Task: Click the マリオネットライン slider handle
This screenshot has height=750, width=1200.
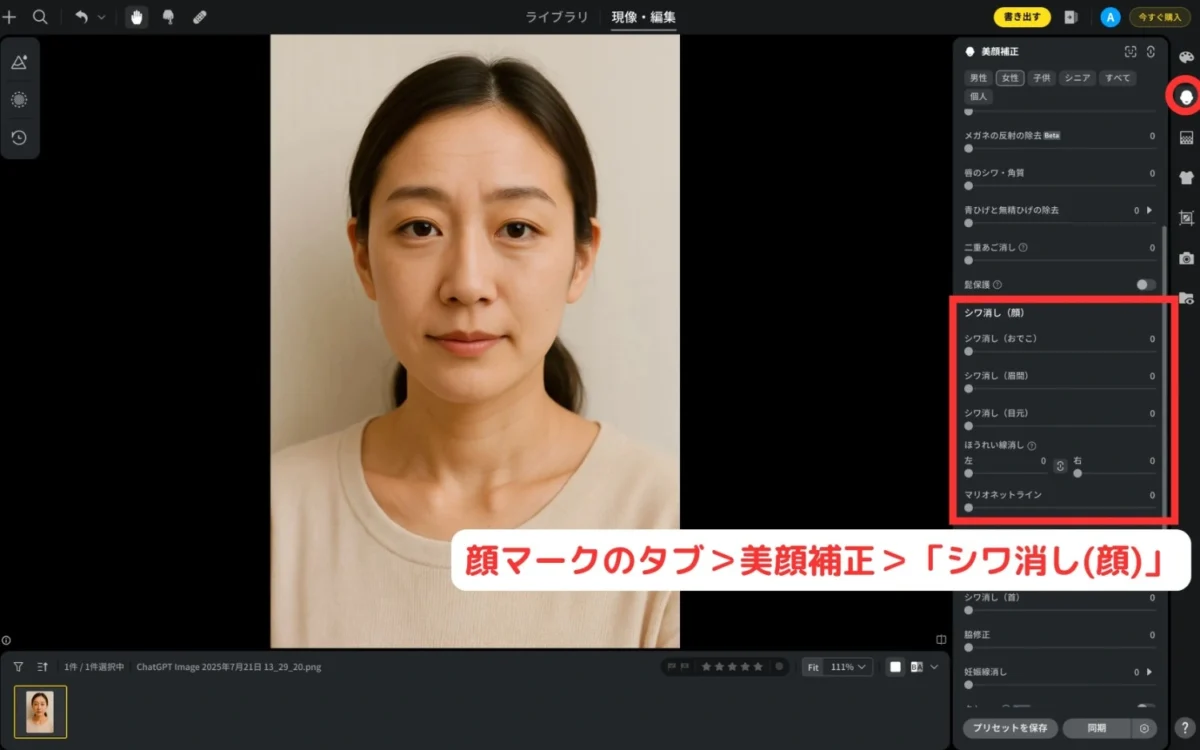Action: click(x=968, y=507)
